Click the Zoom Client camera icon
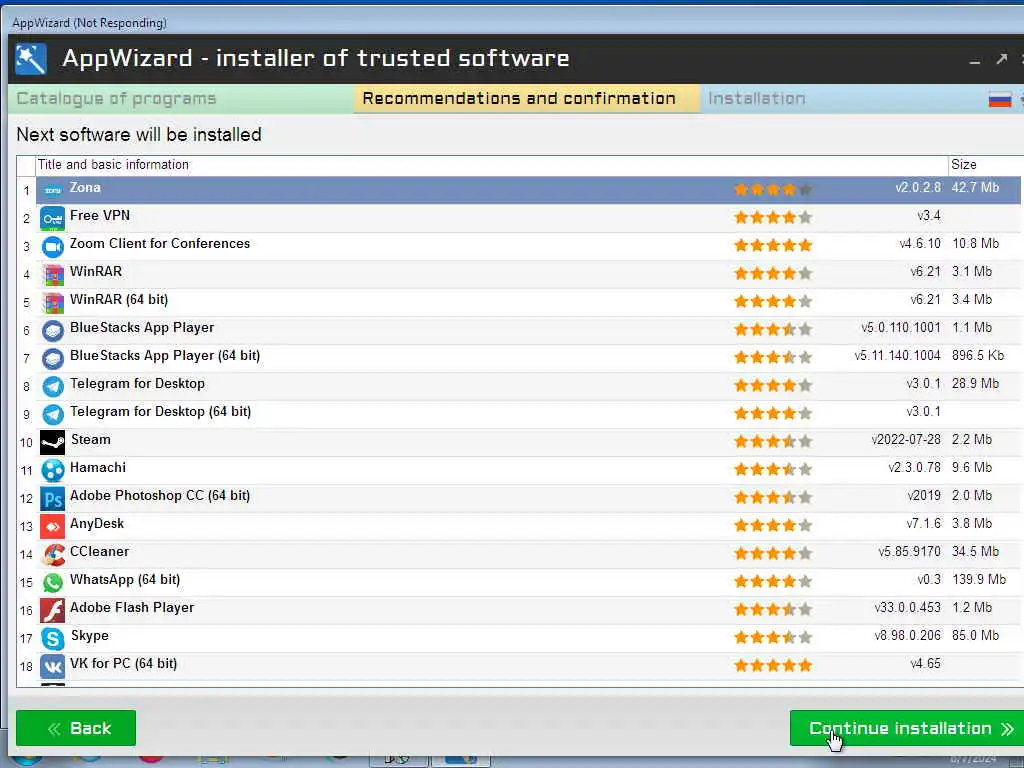Screen dimensions: 1024x768 click(x=52, y=246)
